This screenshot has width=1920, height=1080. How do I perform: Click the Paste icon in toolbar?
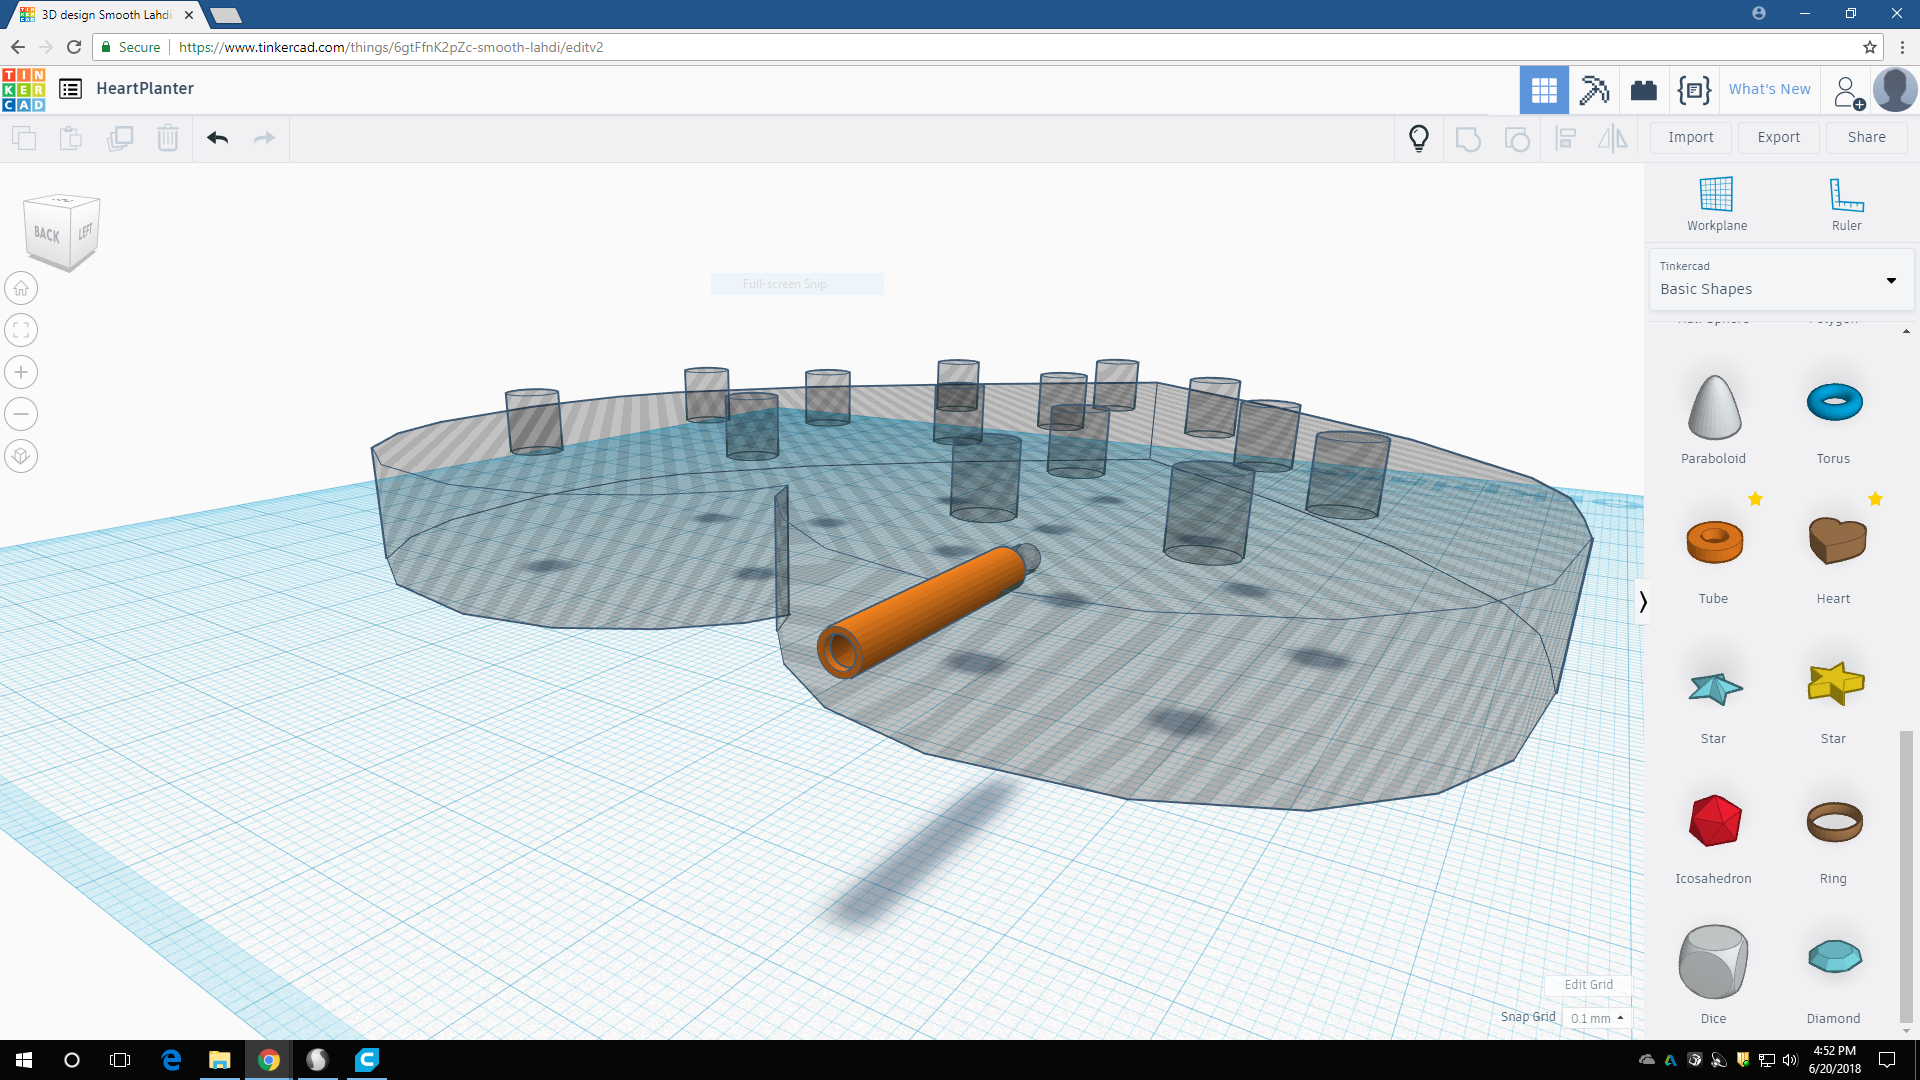[x=71, y=138]
